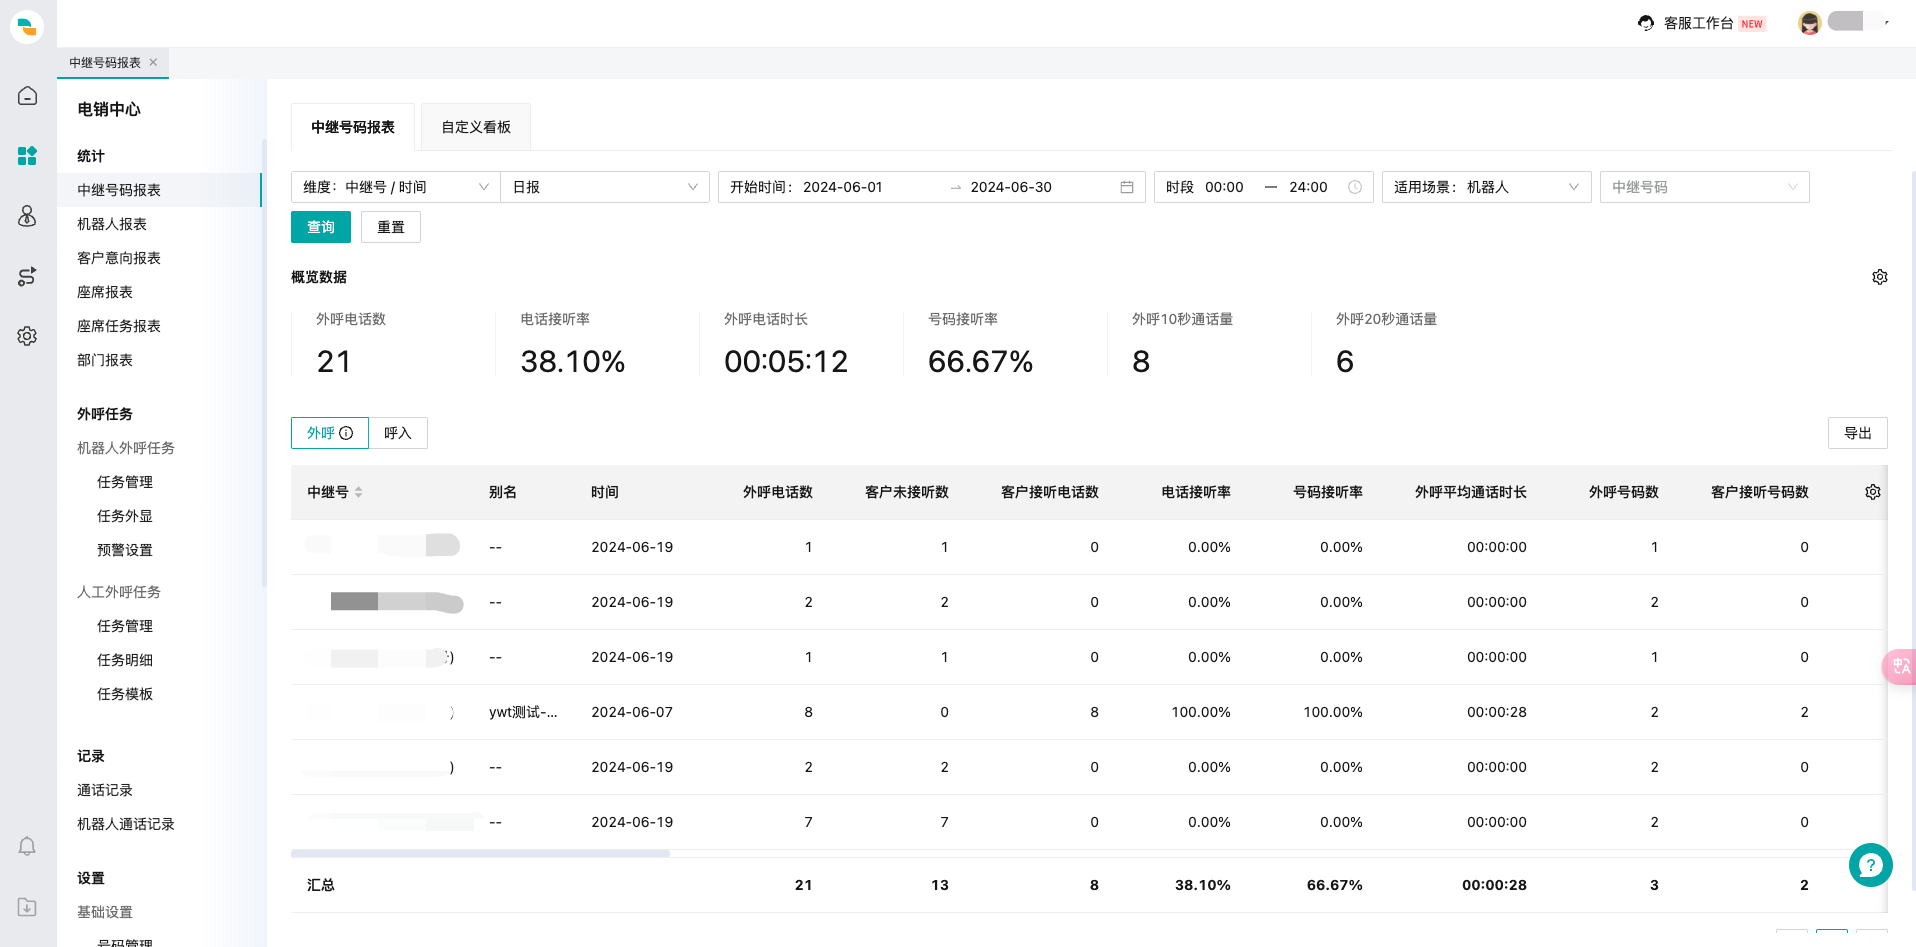Click the app logo at top left
1916x947 pixels.
pyautogui.click(x=27, y=27)
